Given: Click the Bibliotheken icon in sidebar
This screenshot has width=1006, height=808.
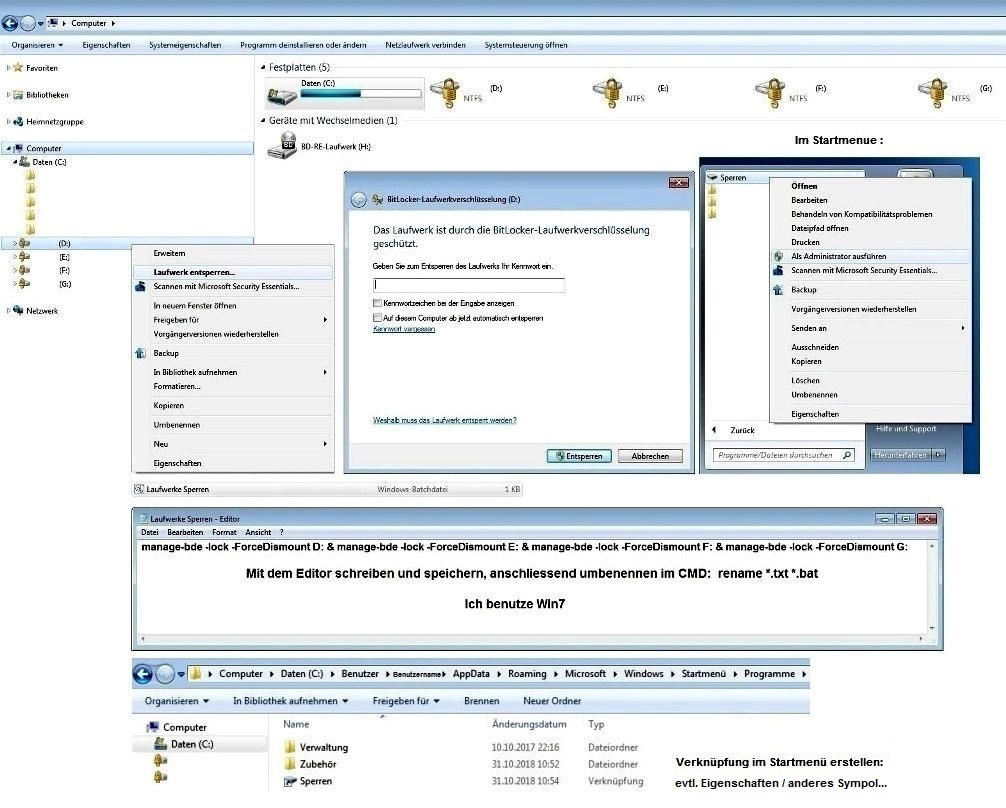Looking at the screenshot, I should (18, 94).
